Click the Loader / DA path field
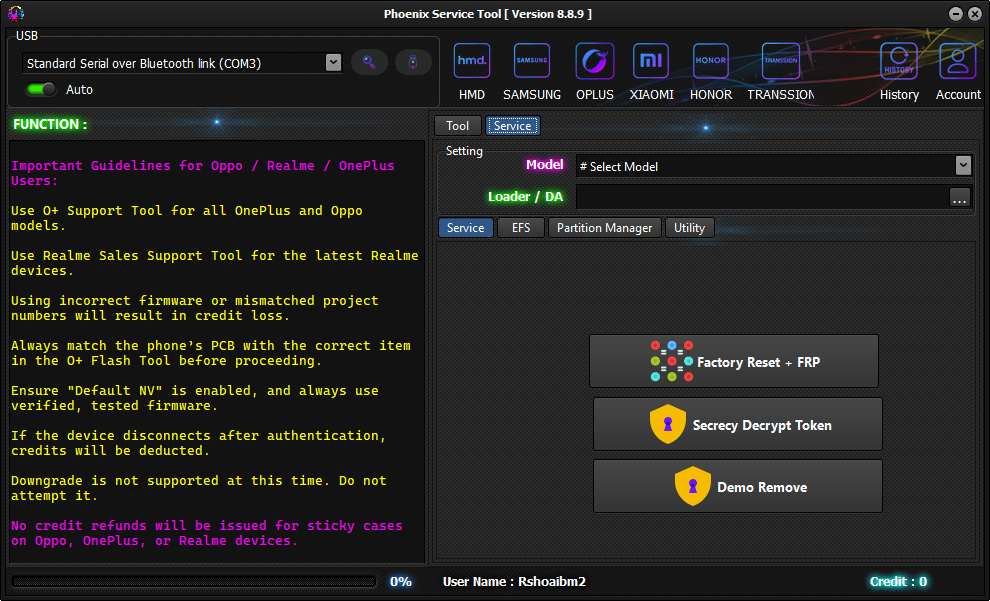 tap(763, 197)
